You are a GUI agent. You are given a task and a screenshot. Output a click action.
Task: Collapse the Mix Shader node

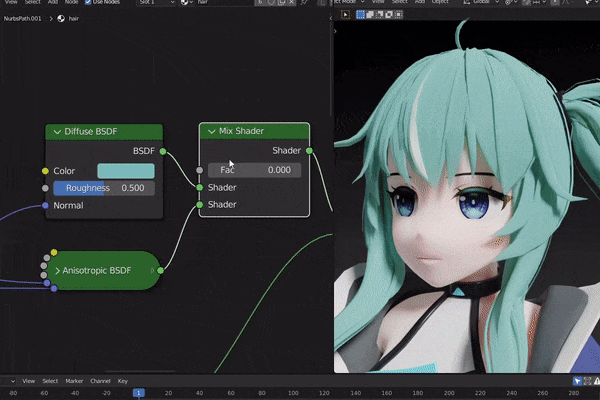coord(212,131)
